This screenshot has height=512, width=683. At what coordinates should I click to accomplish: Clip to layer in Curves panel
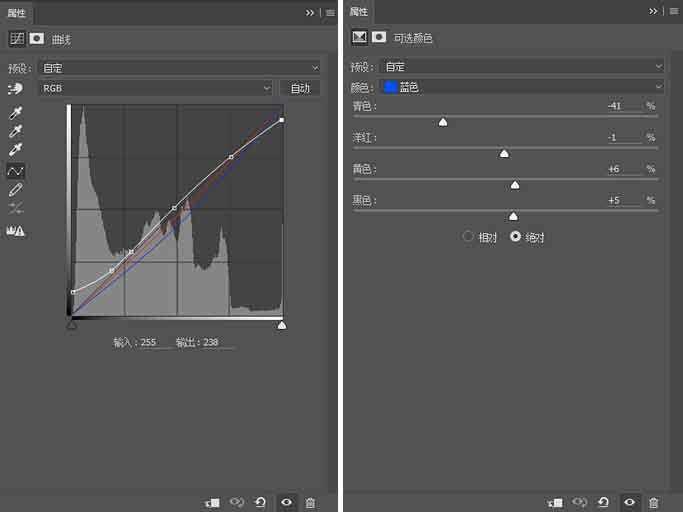pyautogui.click(x=213, y=503)
